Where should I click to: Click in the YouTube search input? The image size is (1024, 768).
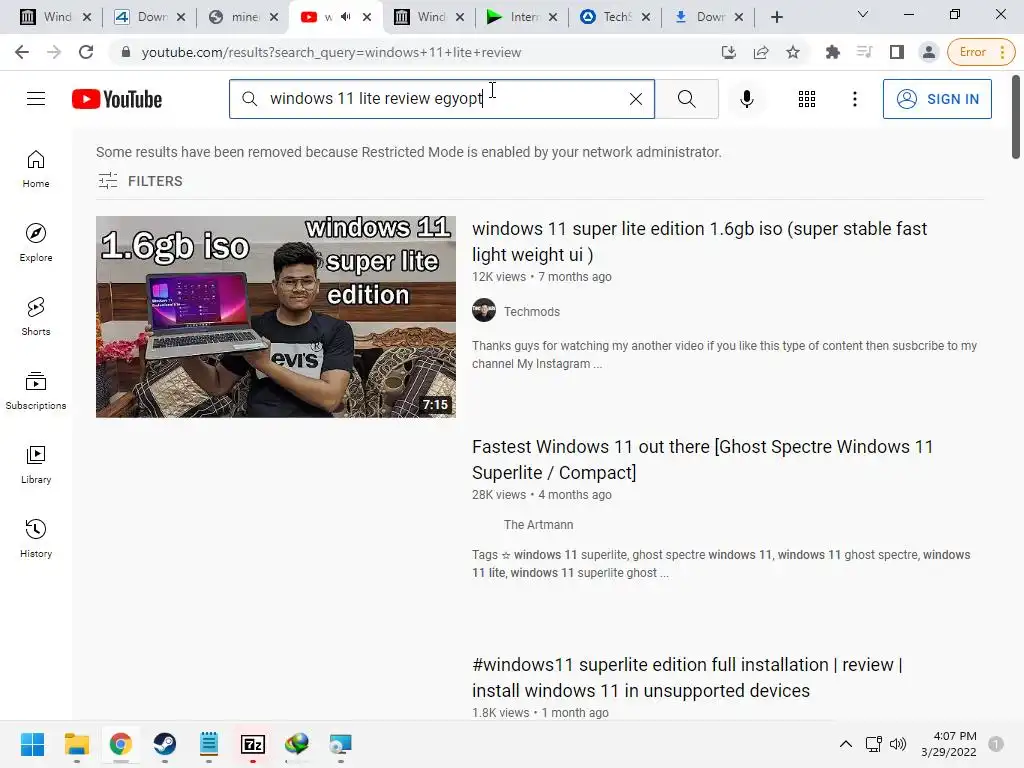tap(441, 99)
